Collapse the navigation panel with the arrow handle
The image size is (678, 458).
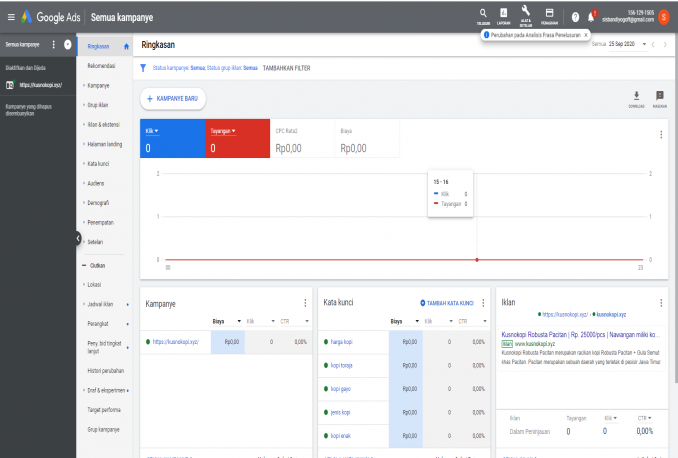(78, 238)
